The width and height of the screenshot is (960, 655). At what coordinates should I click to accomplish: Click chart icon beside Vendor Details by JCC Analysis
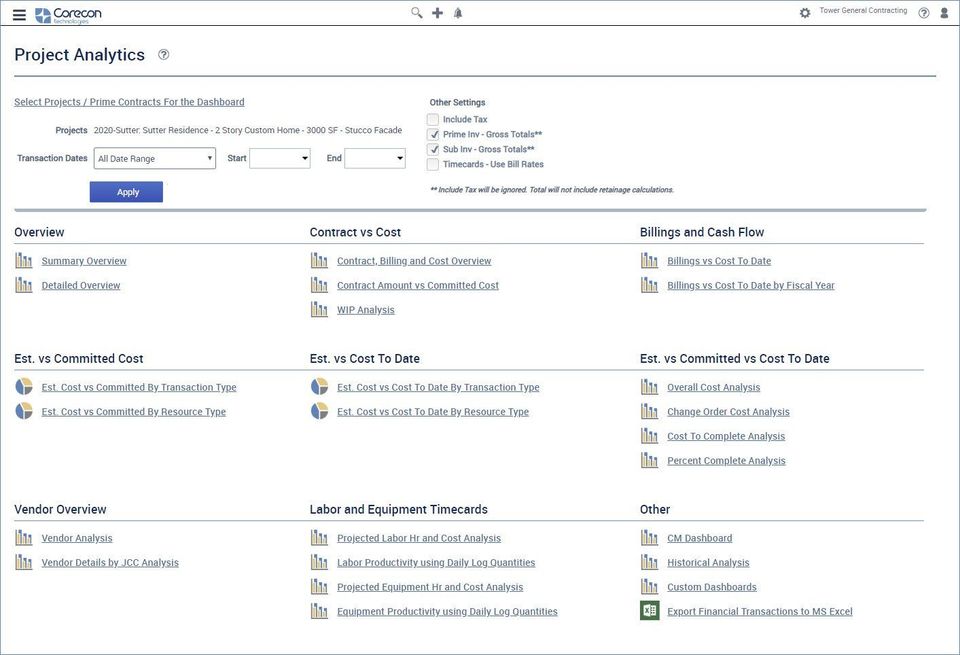(24, 562)
